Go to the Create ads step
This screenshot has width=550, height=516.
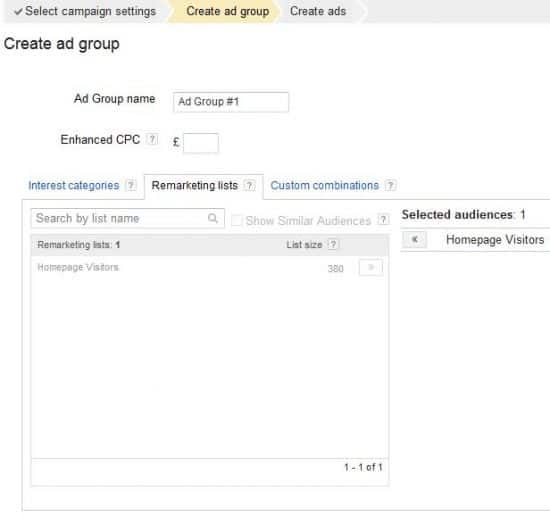click(x=318, y=11)
